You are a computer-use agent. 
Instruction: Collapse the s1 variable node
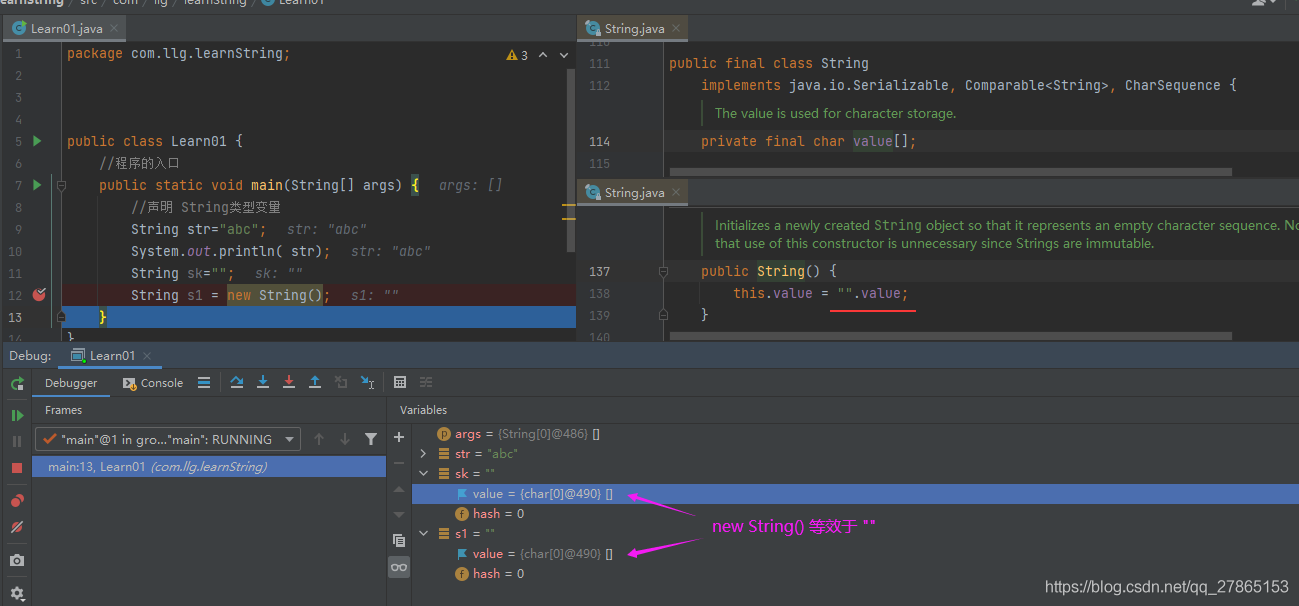tap(423, 534)
